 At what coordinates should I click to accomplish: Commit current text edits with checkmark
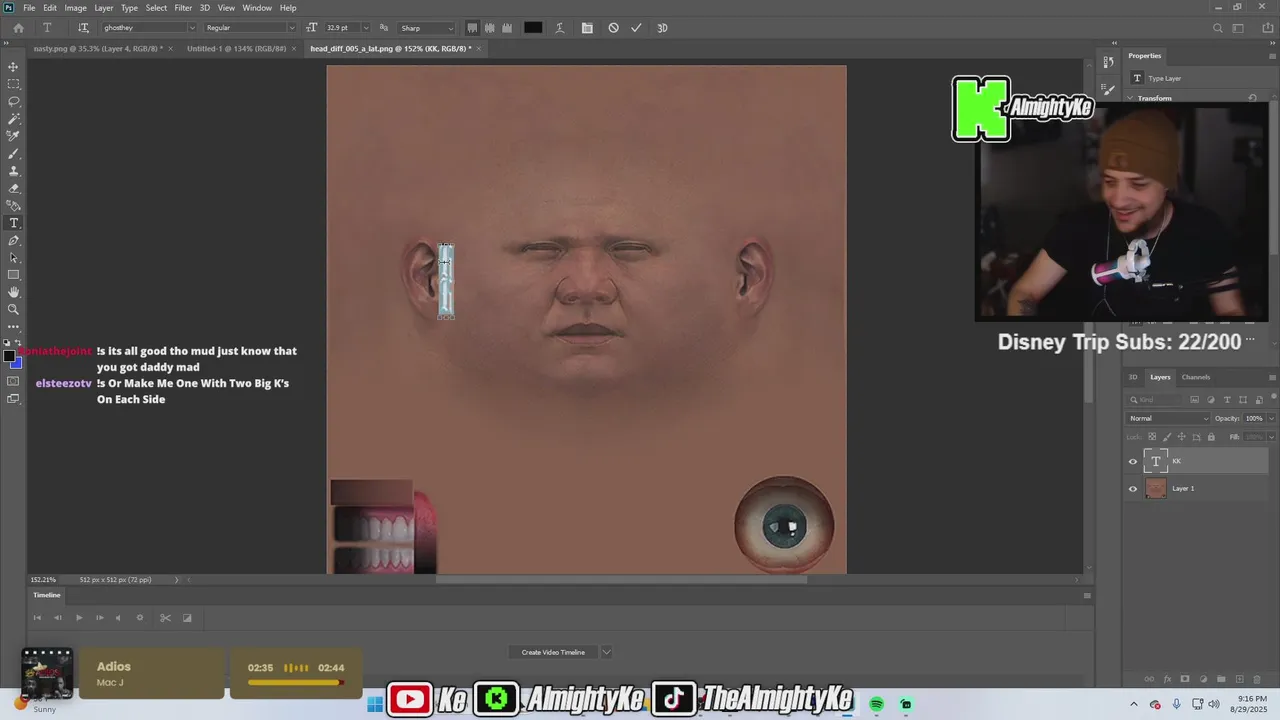(636, 28)
